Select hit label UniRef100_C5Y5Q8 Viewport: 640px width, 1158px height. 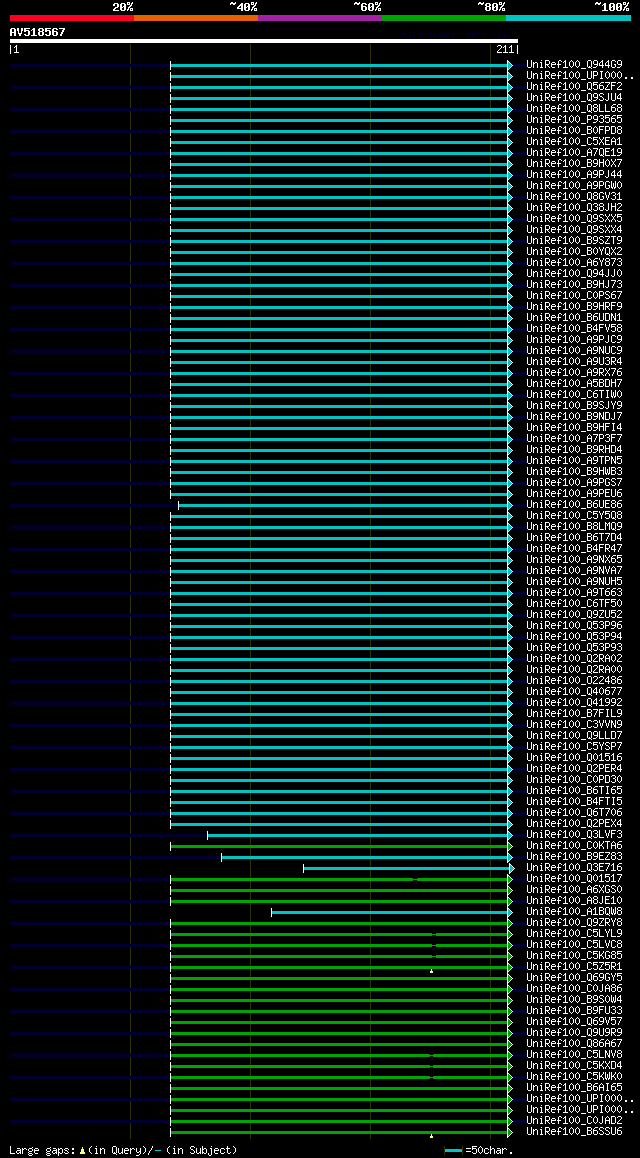coord(574,515)
